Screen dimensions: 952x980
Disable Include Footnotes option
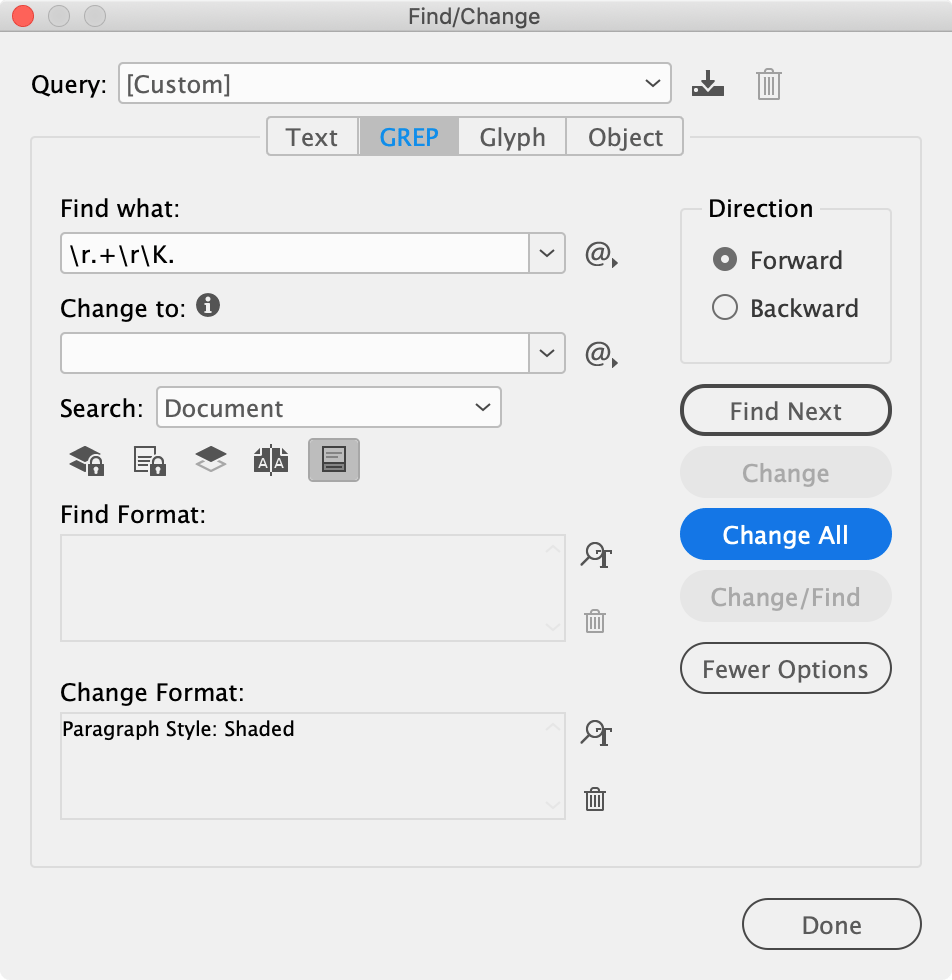pos(334,460)
